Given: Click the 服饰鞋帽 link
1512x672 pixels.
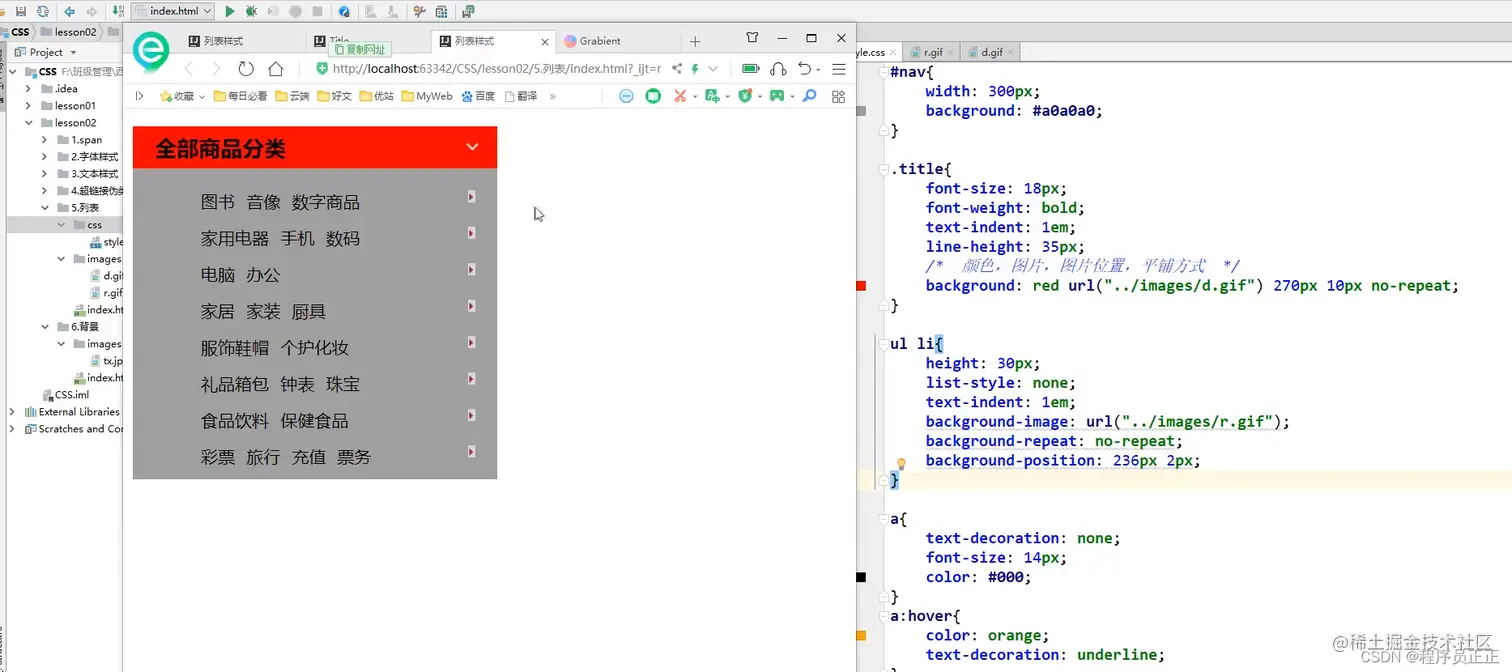Looking at the screenshot, I should [x=235, y=348].
